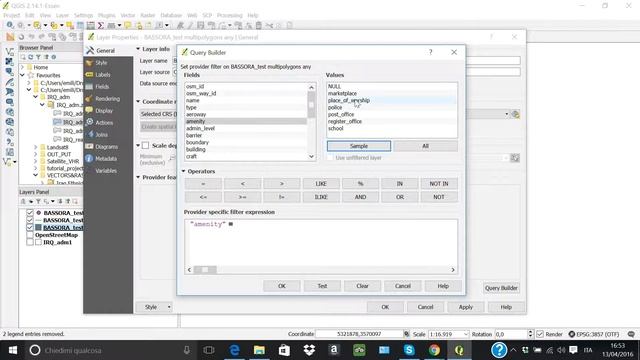640x360 pixels.
Task: Click the Sample values button
Action: (359, 146)
